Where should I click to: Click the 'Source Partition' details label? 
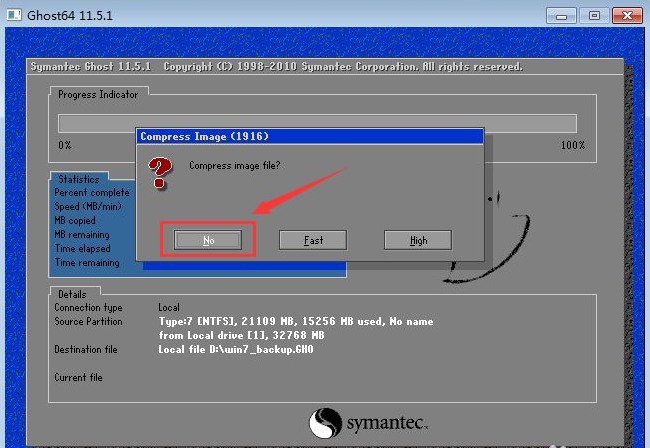coord(88,322)
